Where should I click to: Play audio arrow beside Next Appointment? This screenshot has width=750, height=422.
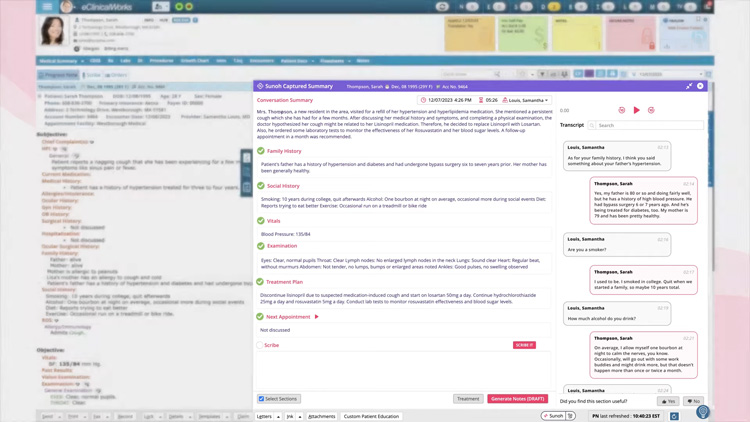[316, 317]
